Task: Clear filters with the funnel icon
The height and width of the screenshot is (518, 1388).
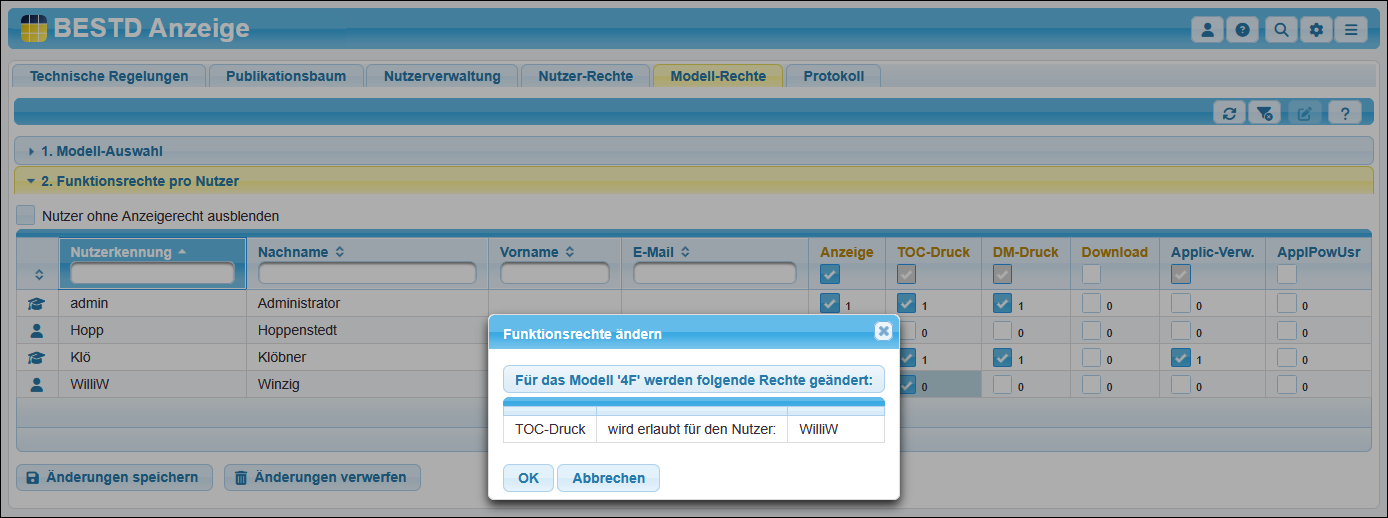Action: point(1265,113)
